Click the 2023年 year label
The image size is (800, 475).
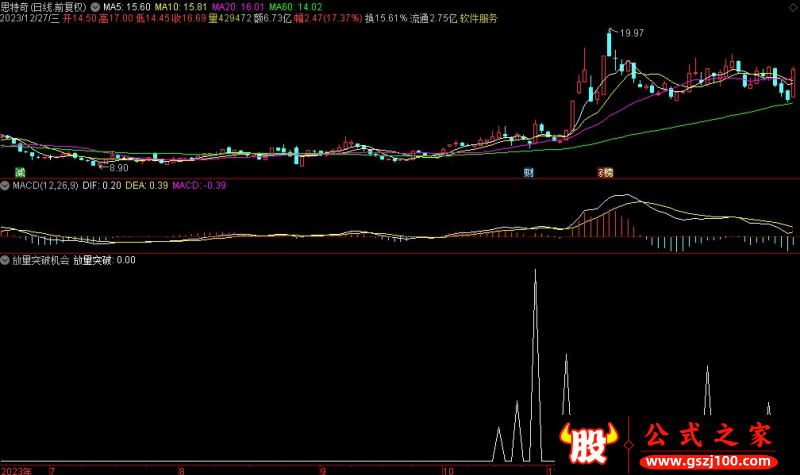tap(16, 470)
